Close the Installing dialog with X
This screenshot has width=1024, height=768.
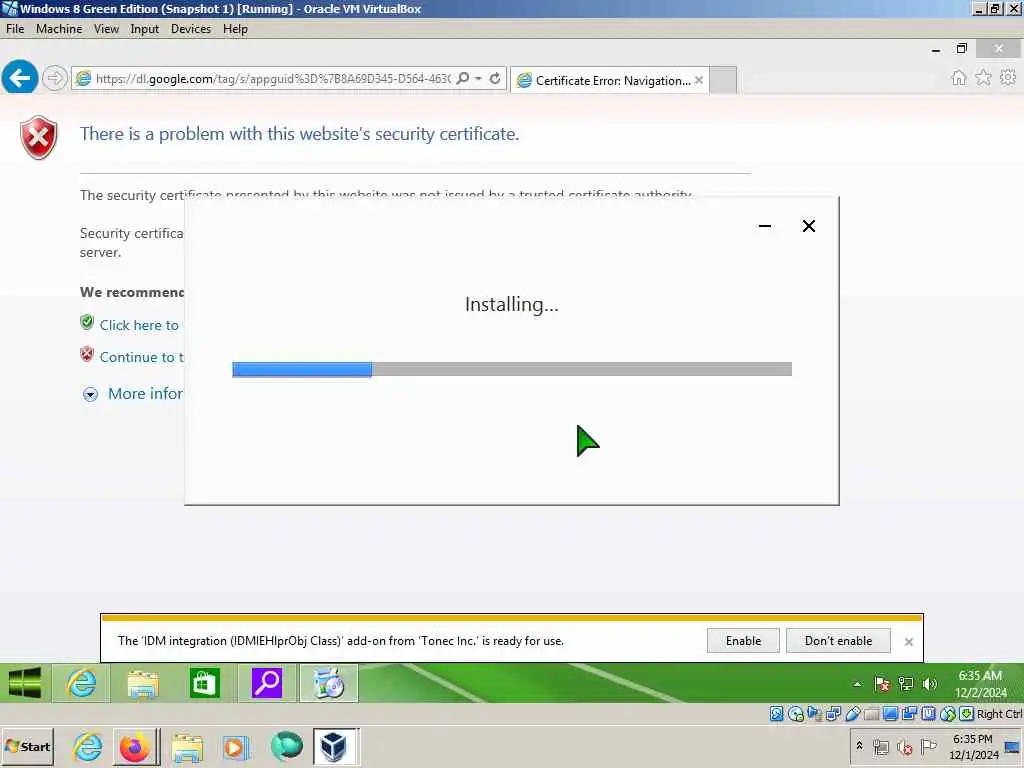[808, 226]
